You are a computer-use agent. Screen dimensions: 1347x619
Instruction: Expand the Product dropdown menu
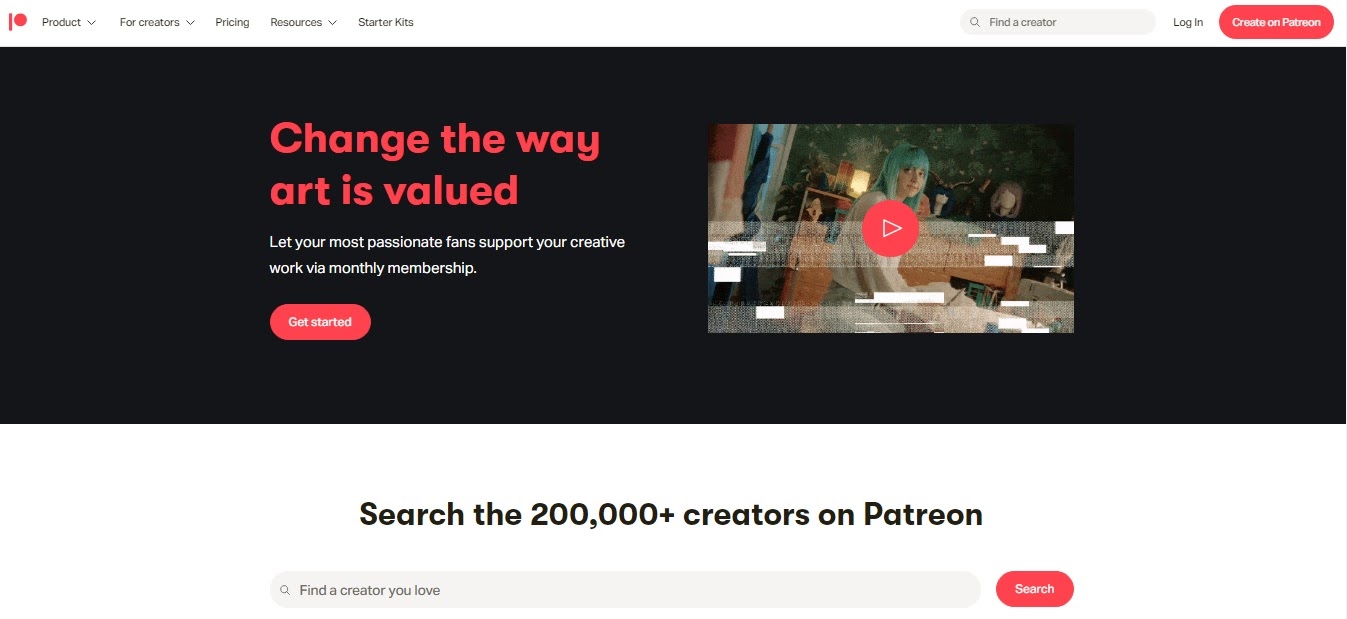[69, 22]
